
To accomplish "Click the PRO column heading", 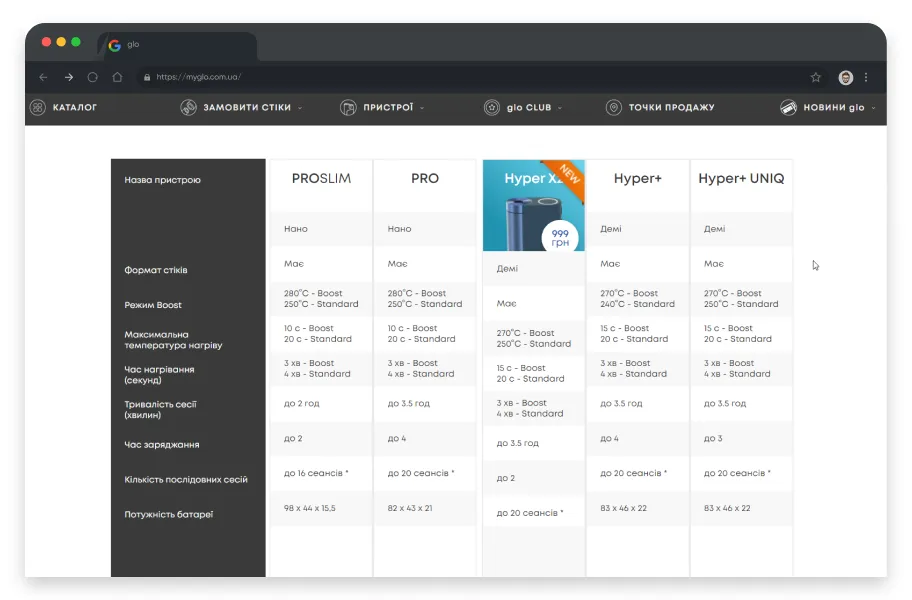I will point(425,178).
